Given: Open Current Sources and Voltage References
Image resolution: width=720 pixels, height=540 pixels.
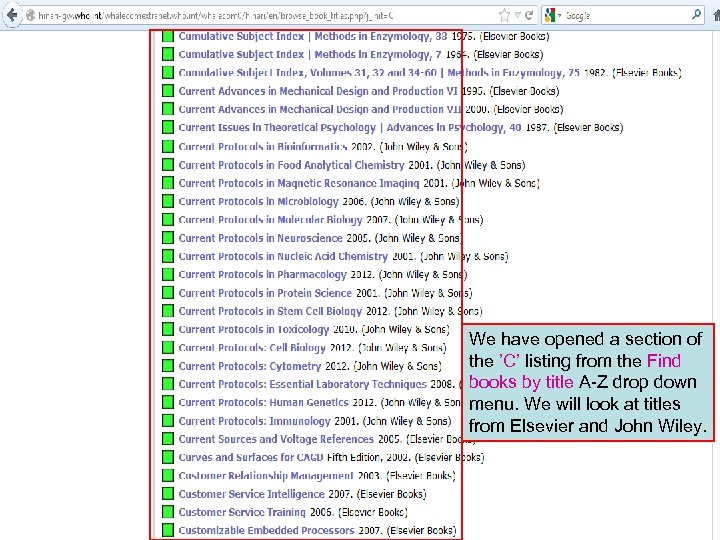Looking at the screenshot, I should 276,439.
